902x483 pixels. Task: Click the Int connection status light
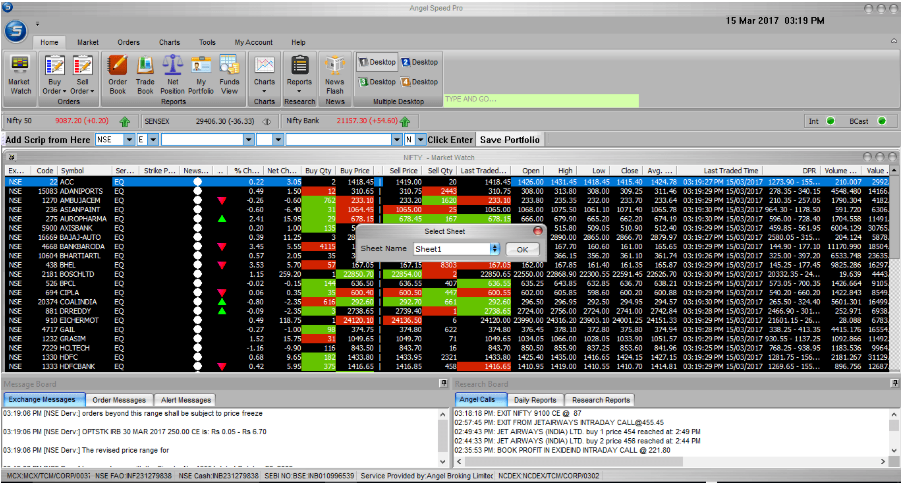tap(830, 121)
